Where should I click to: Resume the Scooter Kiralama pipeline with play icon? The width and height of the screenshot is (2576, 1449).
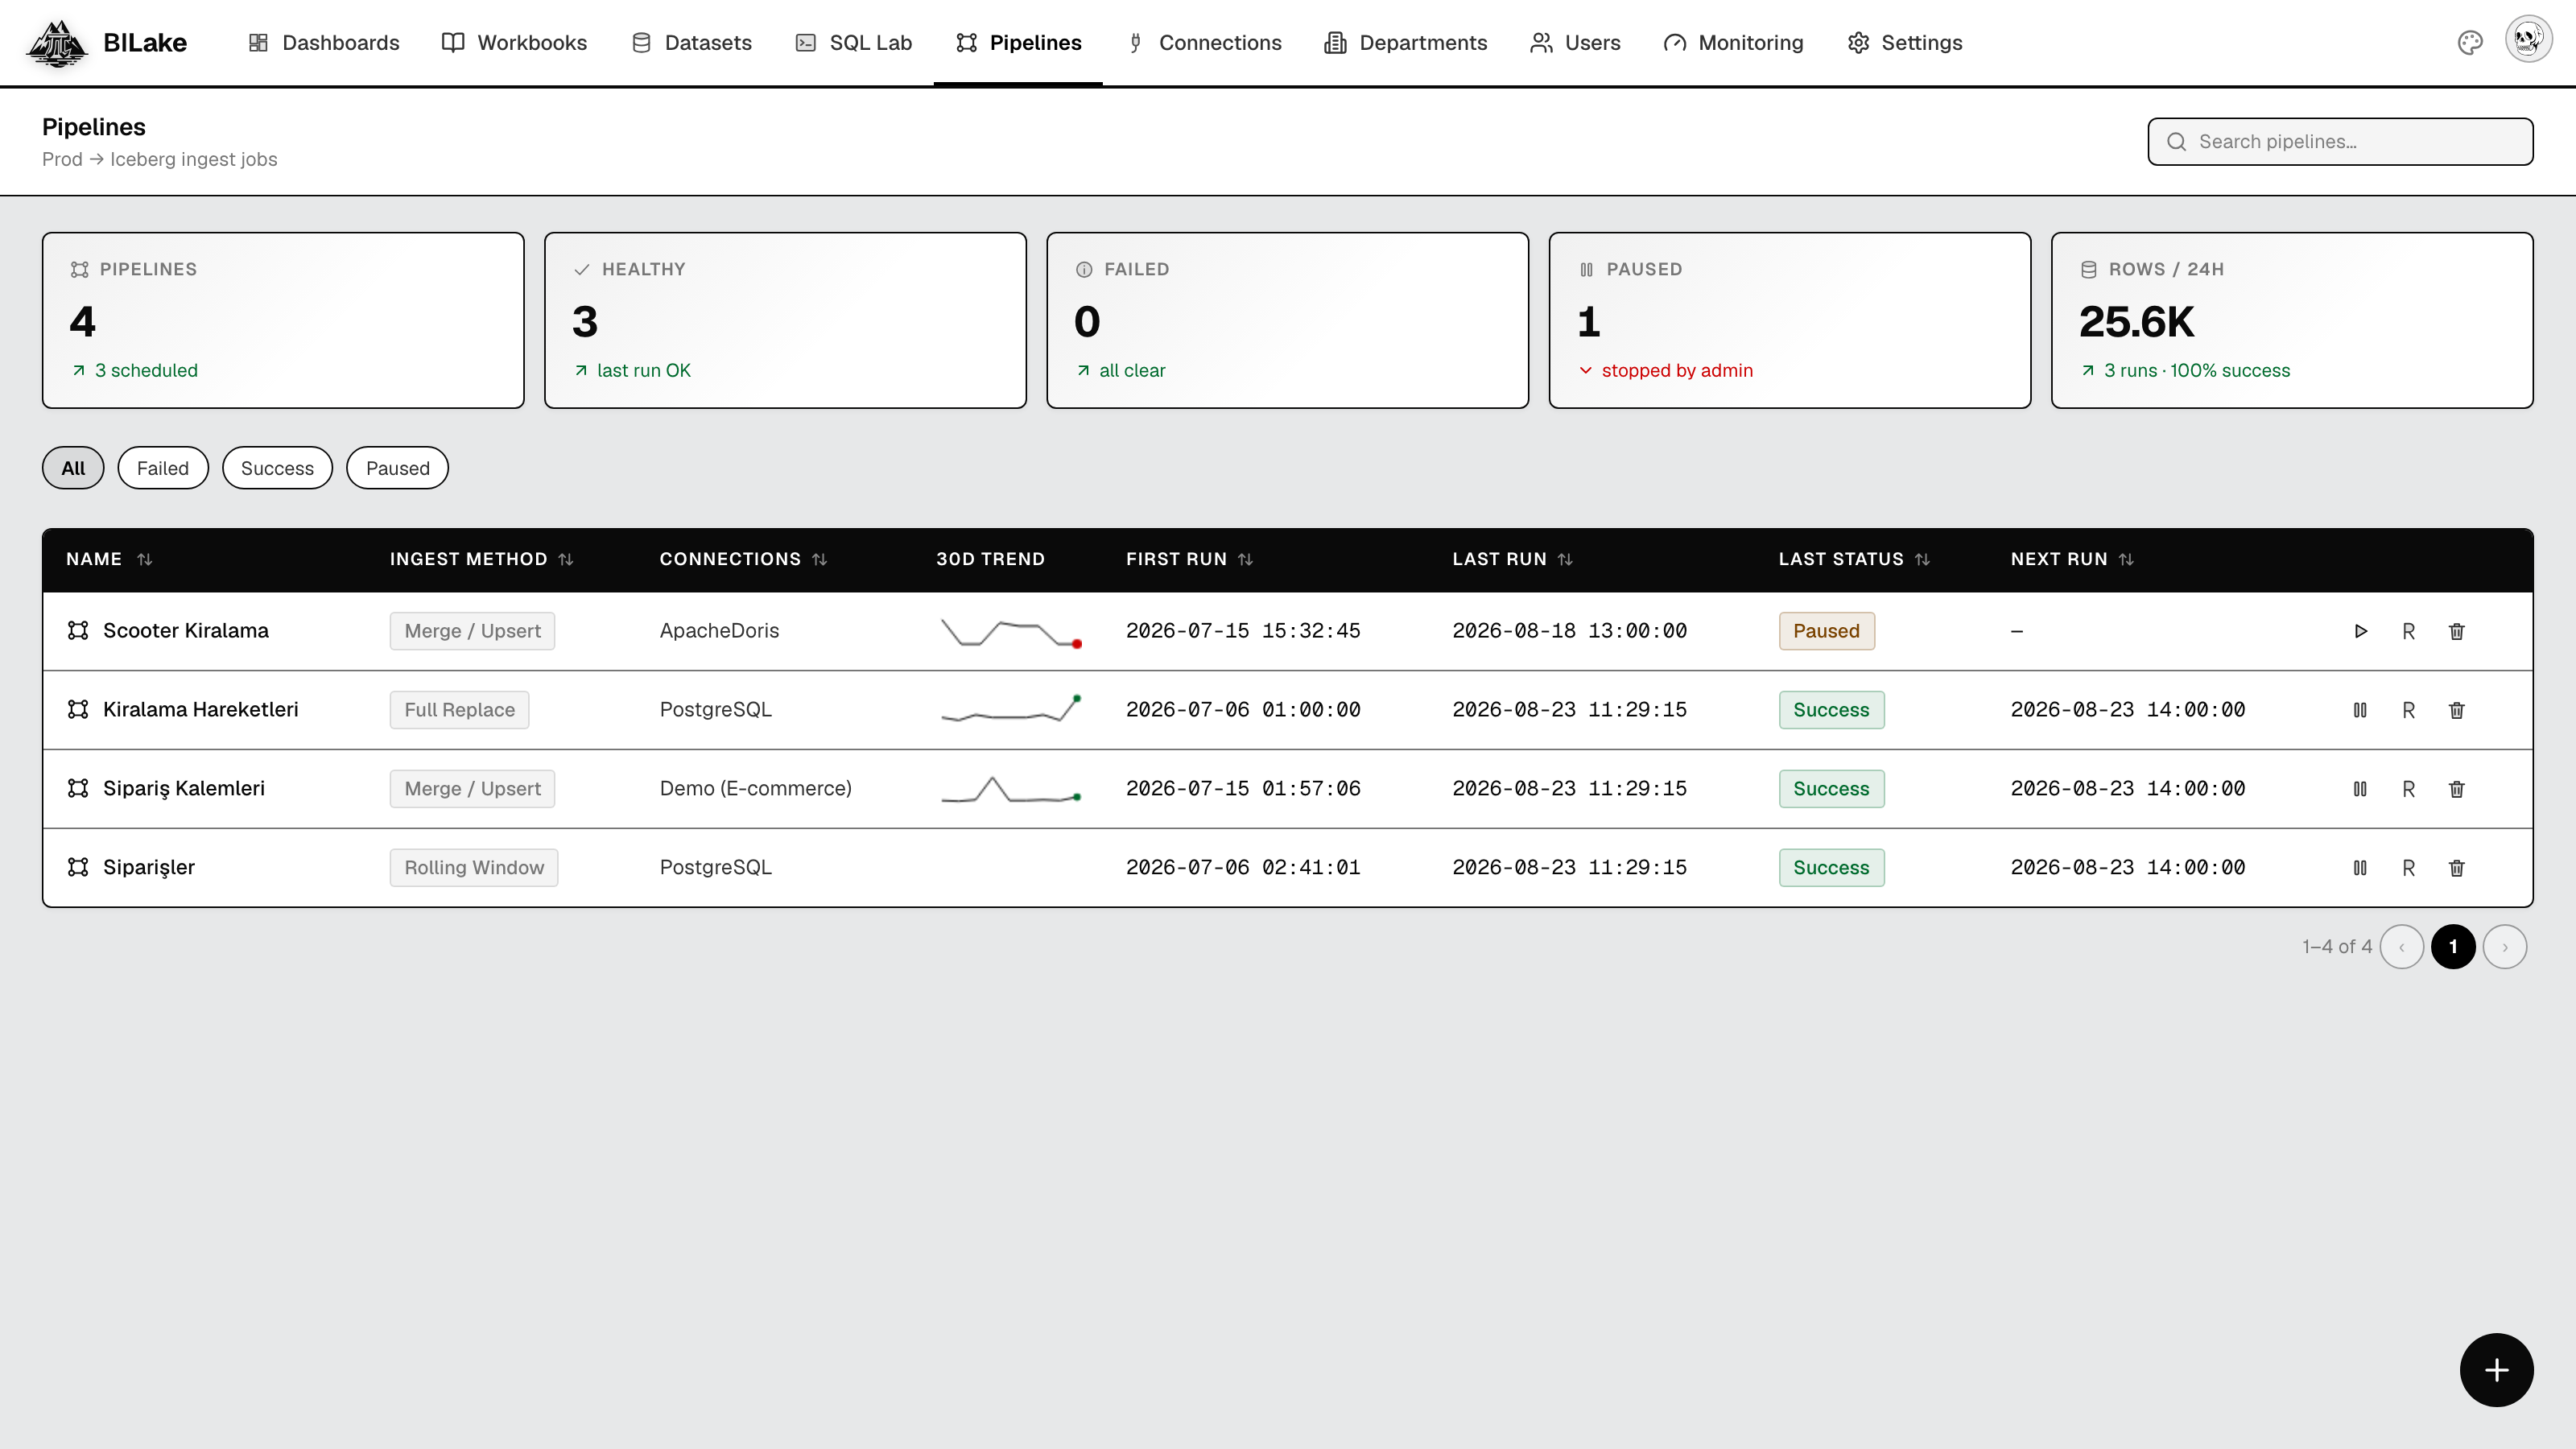(x=2360, y=631)
